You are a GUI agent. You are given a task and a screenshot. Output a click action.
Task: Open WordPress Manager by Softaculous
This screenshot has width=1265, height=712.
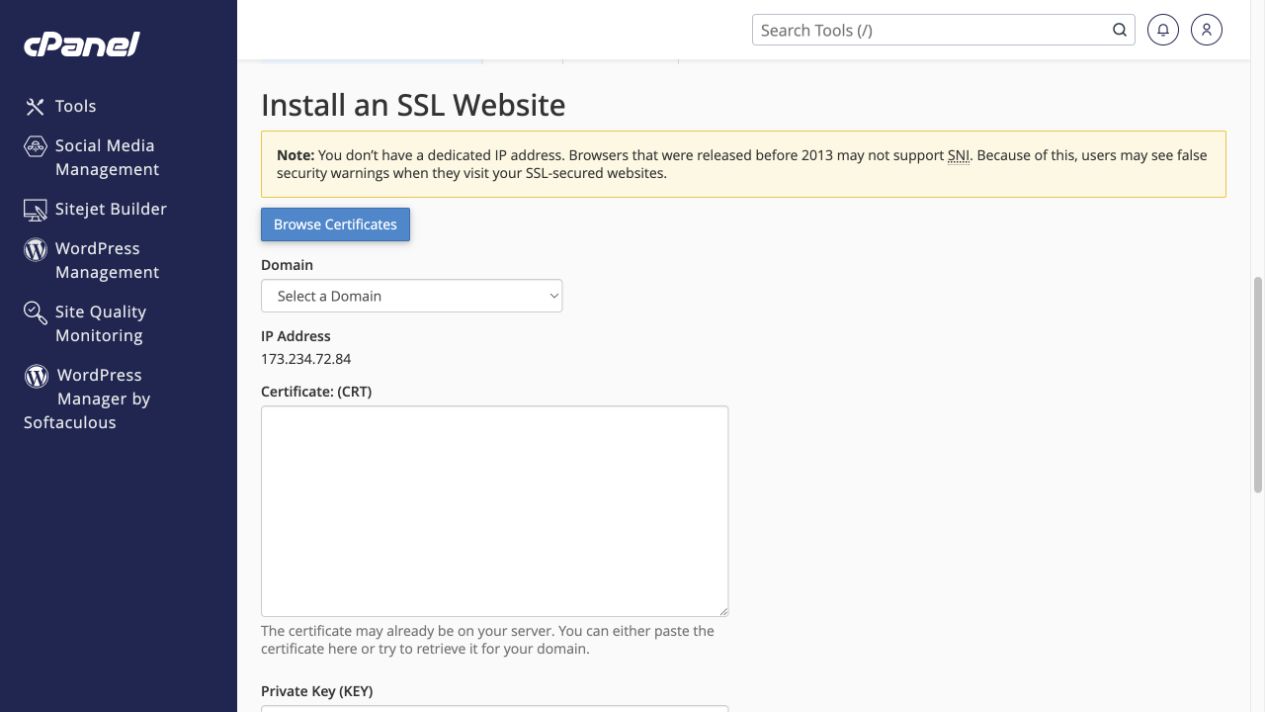click(x=88, y=399)
